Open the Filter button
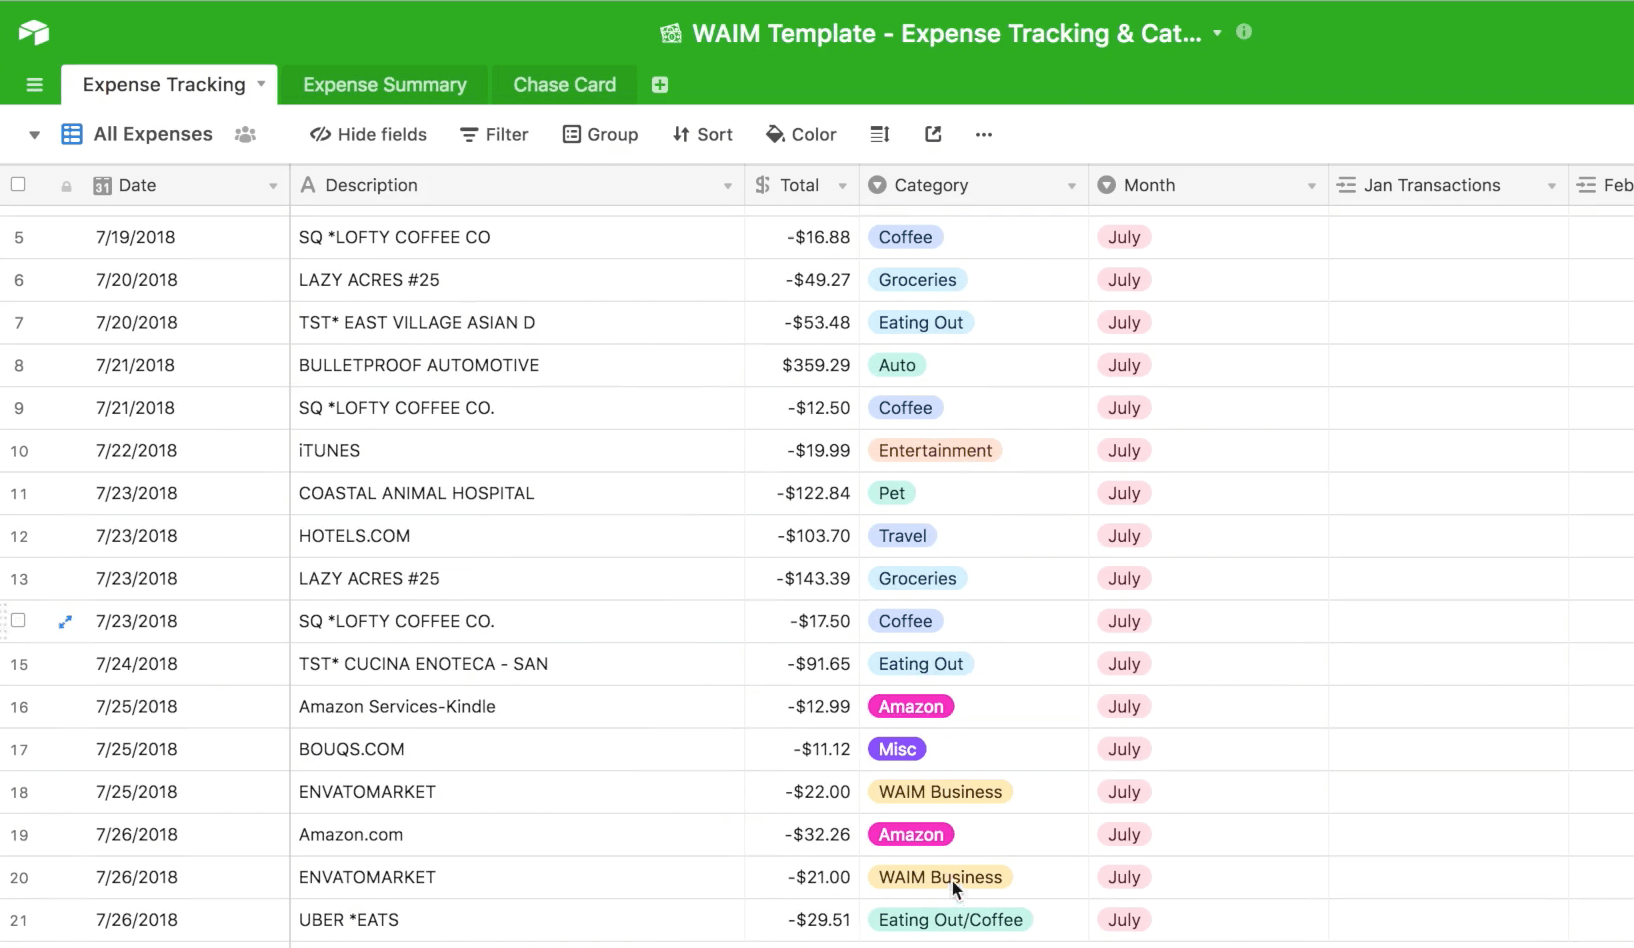The width and height of the screenshot is (1634, 948). click(x=494, y=134)
